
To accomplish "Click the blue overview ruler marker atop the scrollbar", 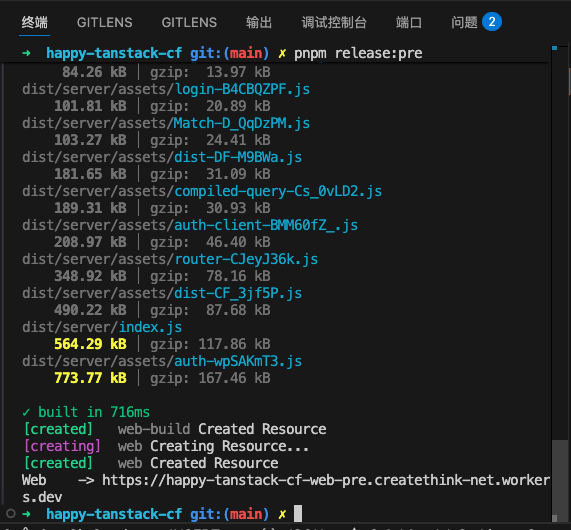I will (554, 48).
